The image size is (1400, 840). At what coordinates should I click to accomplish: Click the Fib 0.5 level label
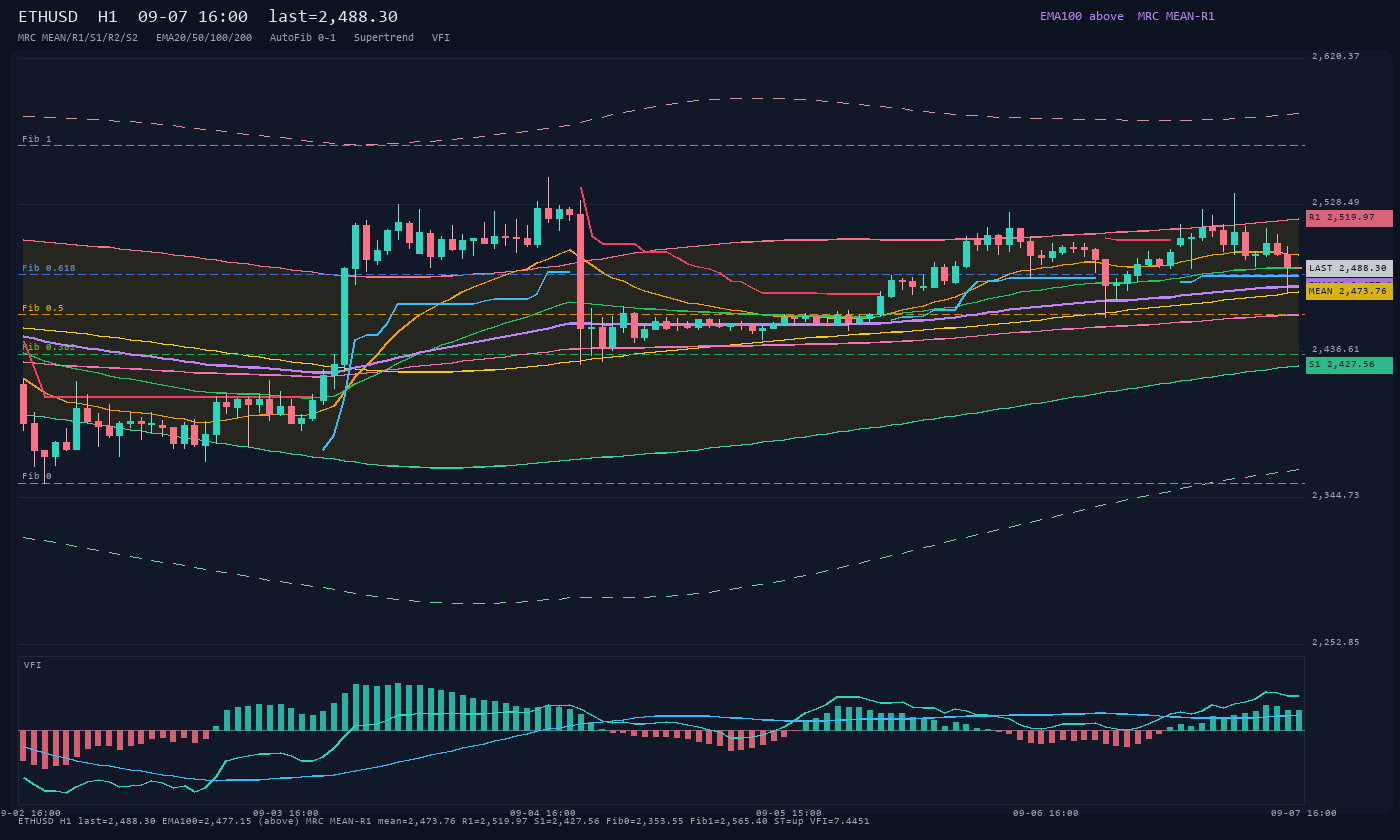click(x=43, y=308)
